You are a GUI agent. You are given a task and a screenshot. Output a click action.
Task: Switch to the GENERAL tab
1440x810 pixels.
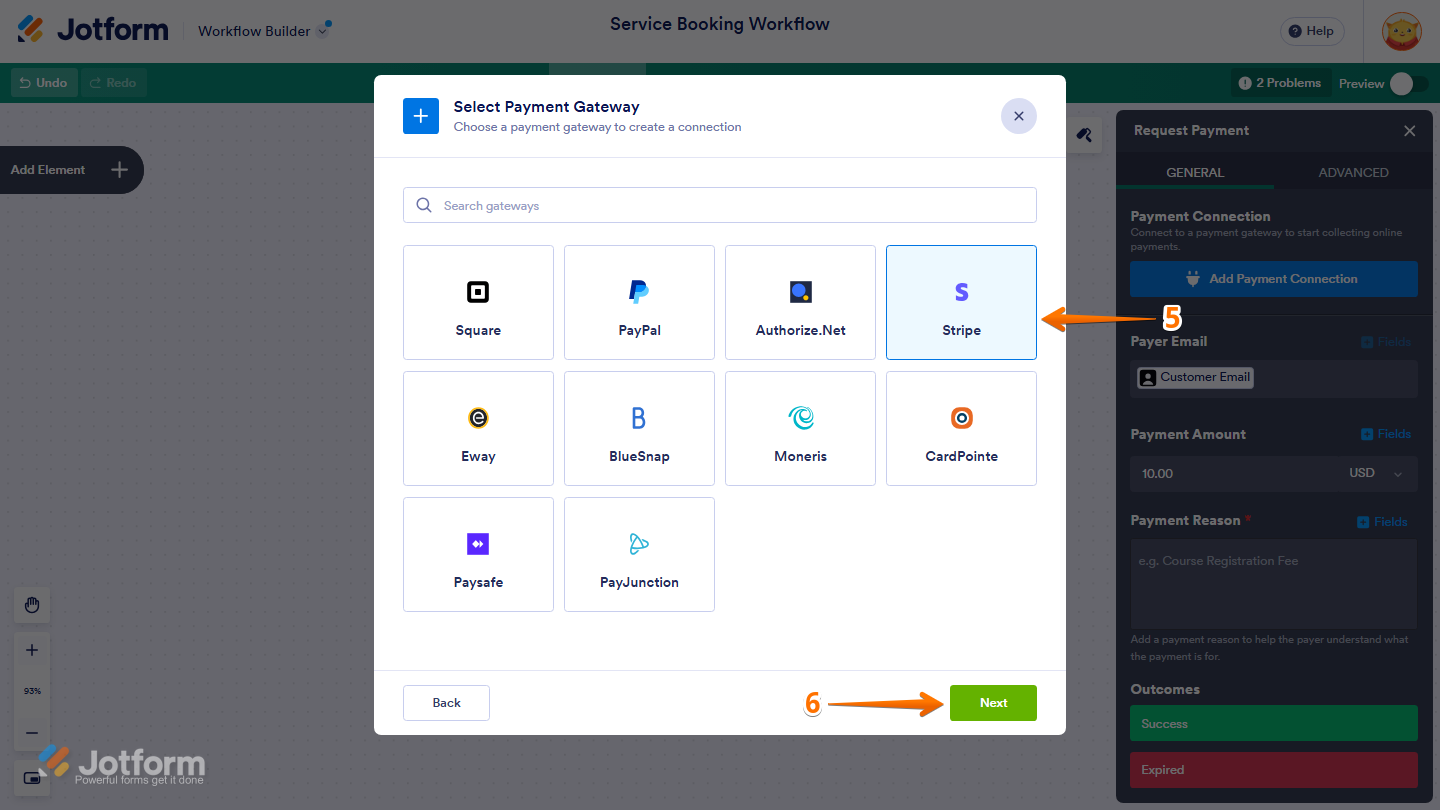tap(1195, 172)
